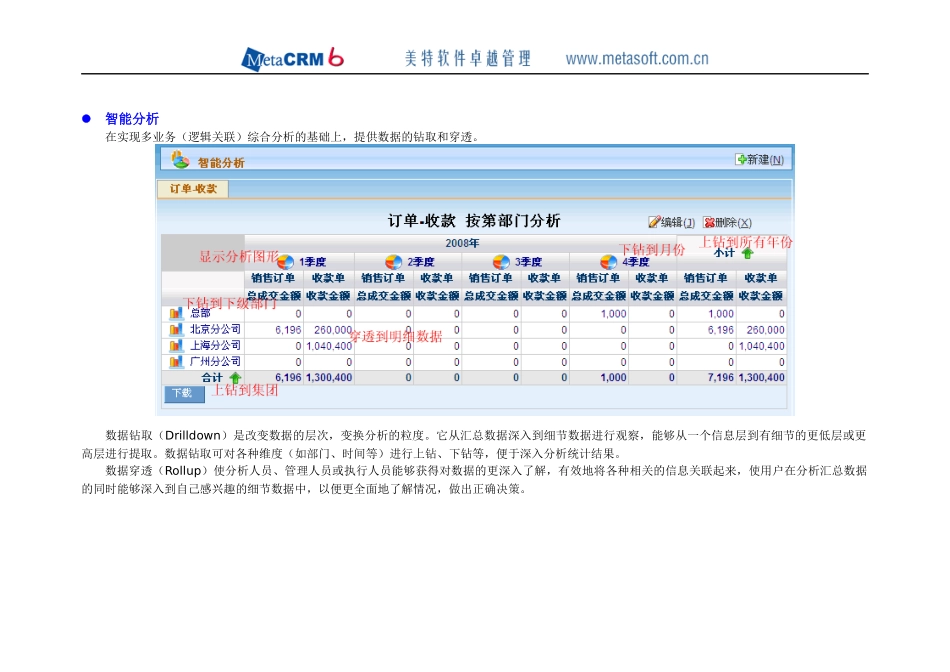Click the 合计 row label
Screen dimensions: 950x672
pyautogui.click(x=212, y=378)
